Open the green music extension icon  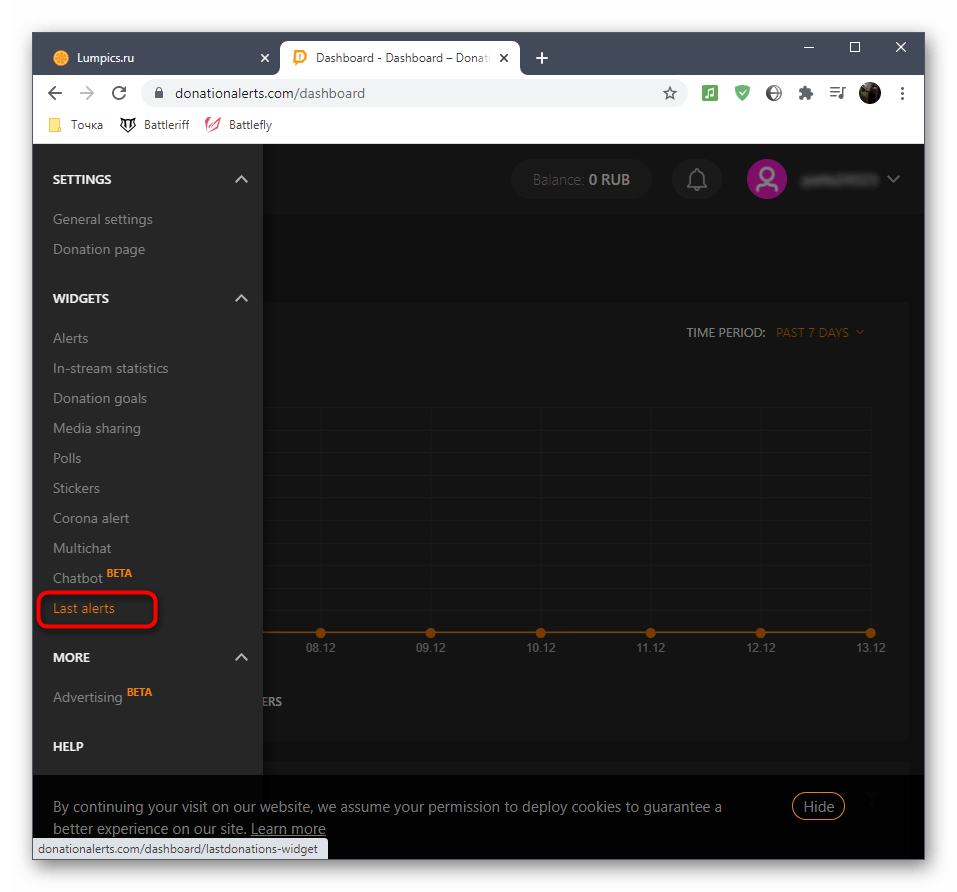pos(709,93)
